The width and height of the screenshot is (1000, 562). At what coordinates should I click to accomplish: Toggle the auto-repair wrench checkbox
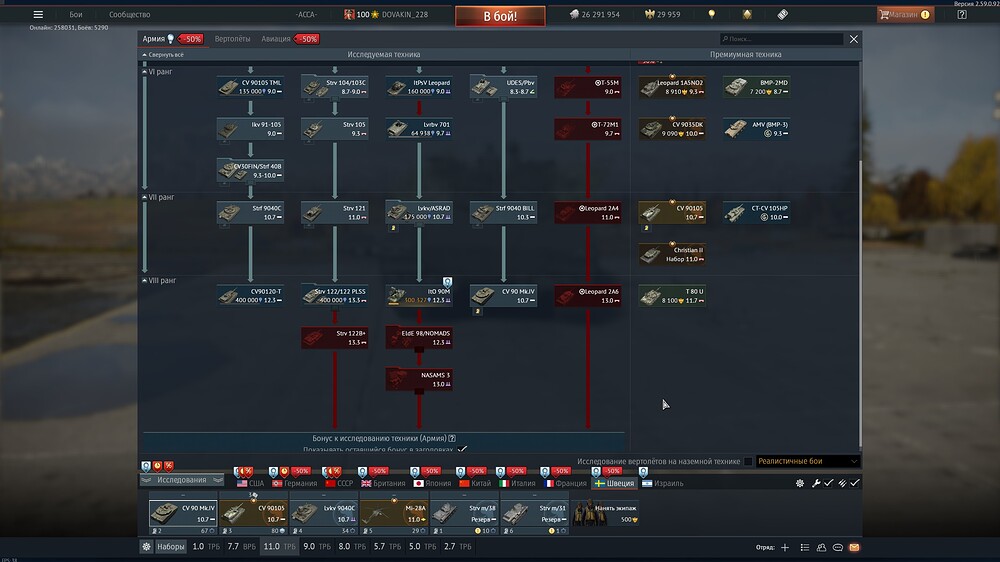pyautogui.click(x=828, y=484)
